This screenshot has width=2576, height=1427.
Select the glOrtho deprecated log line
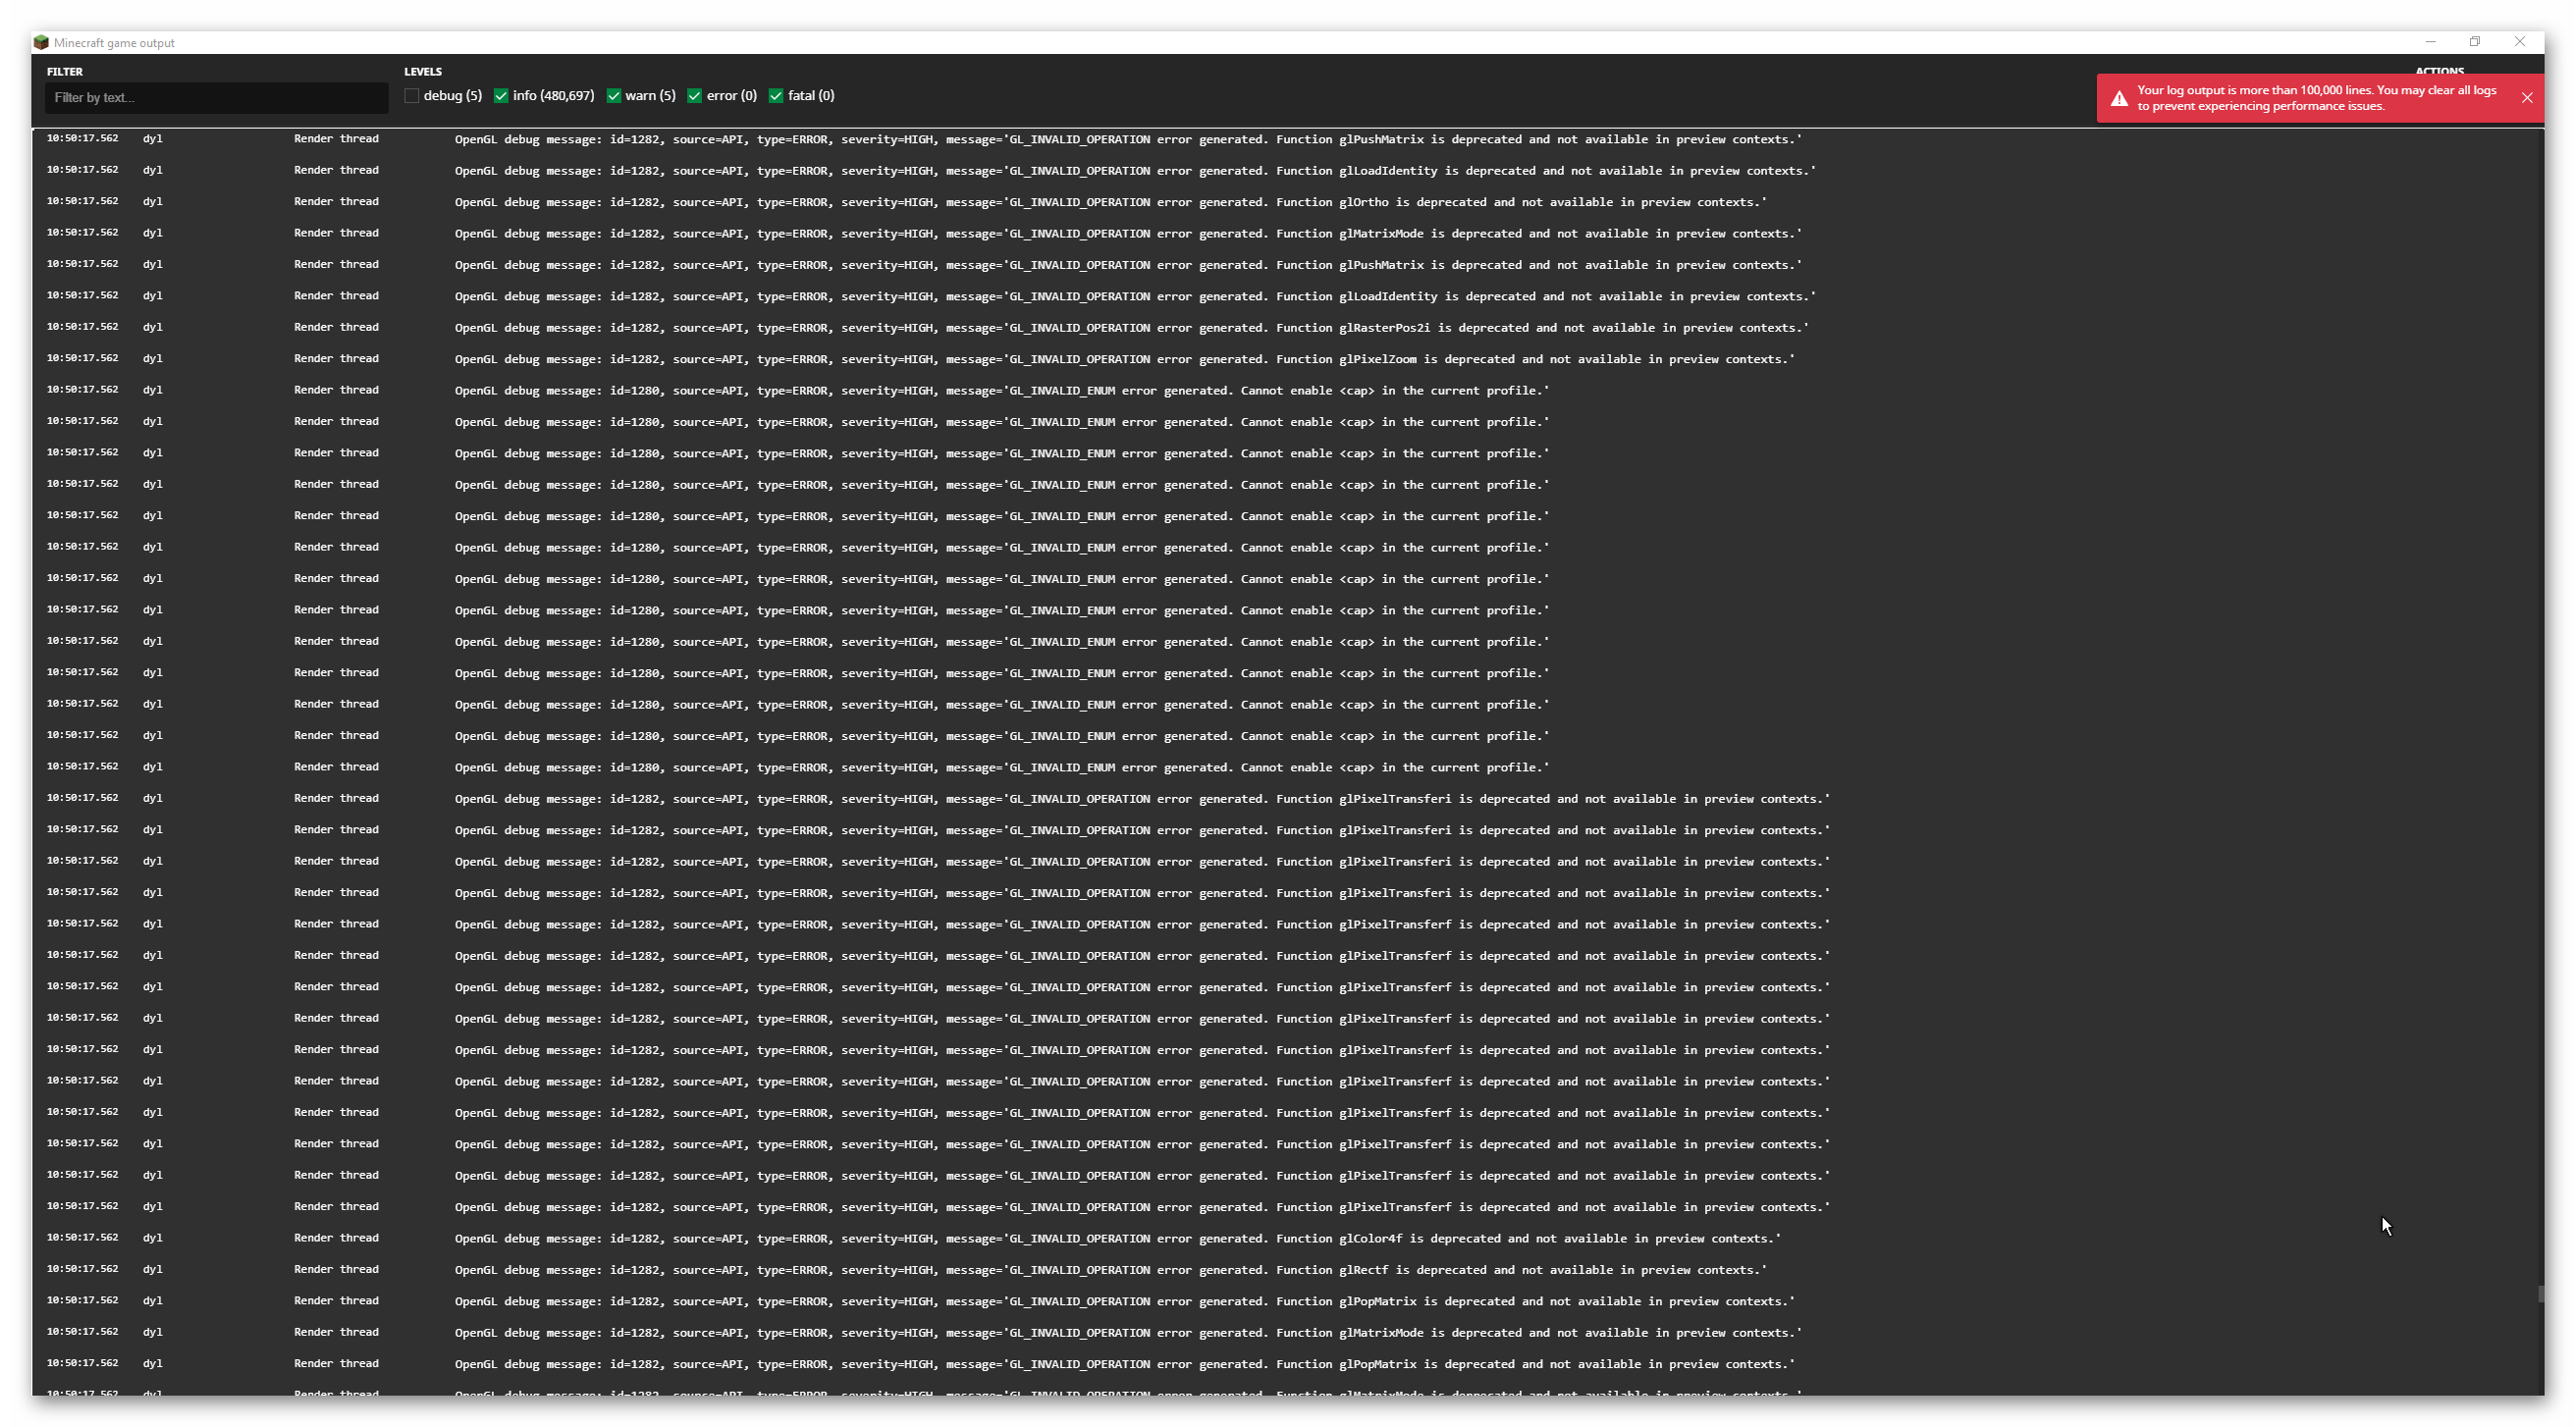point(1110,202)
